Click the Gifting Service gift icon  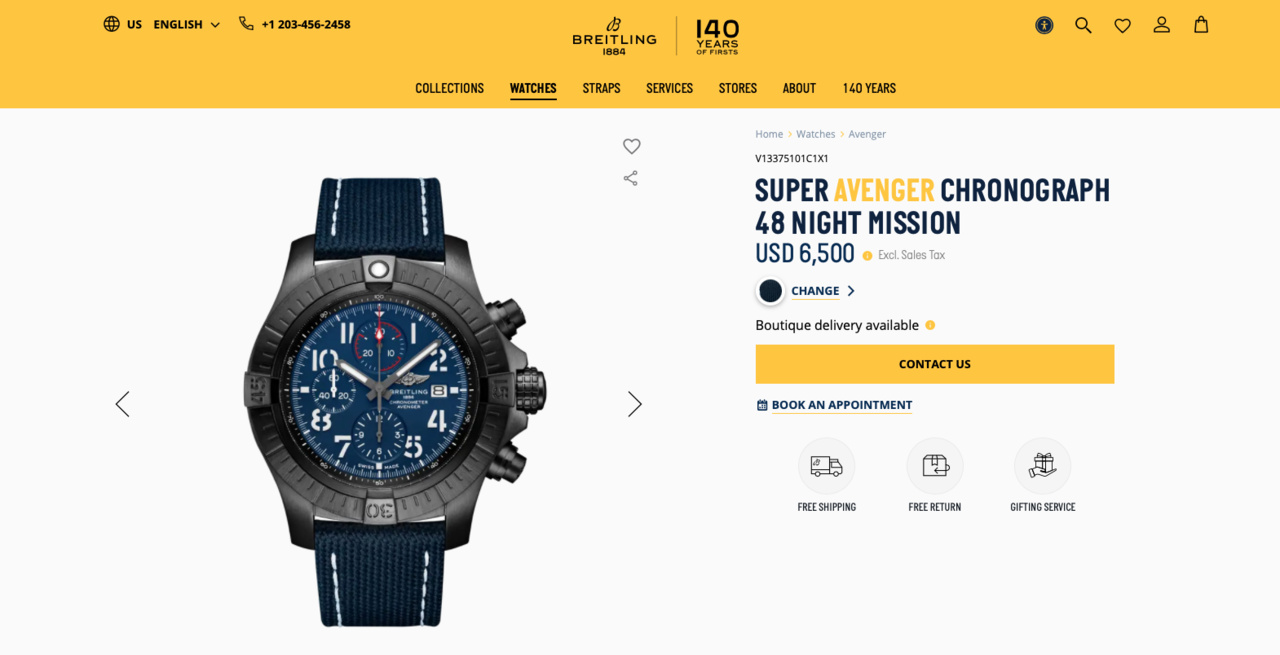[x=1042, y=466]
